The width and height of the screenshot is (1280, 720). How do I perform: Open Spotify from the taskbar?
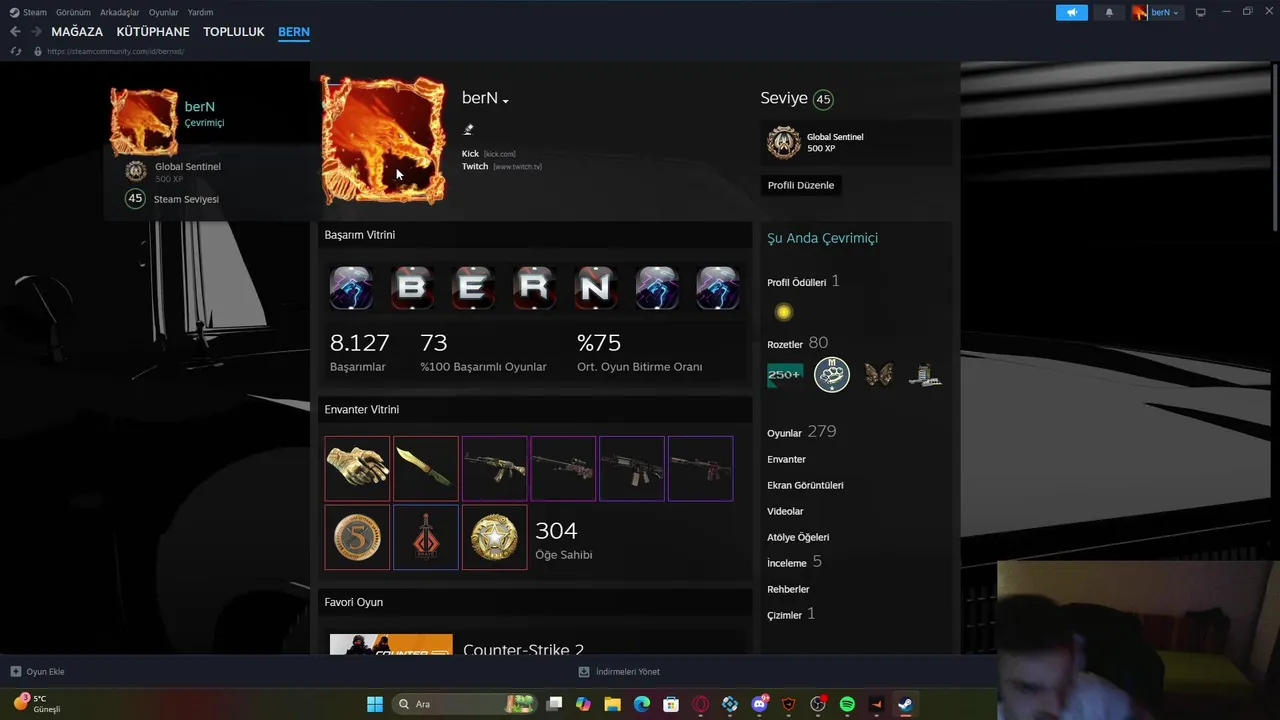tap(847, 704)
